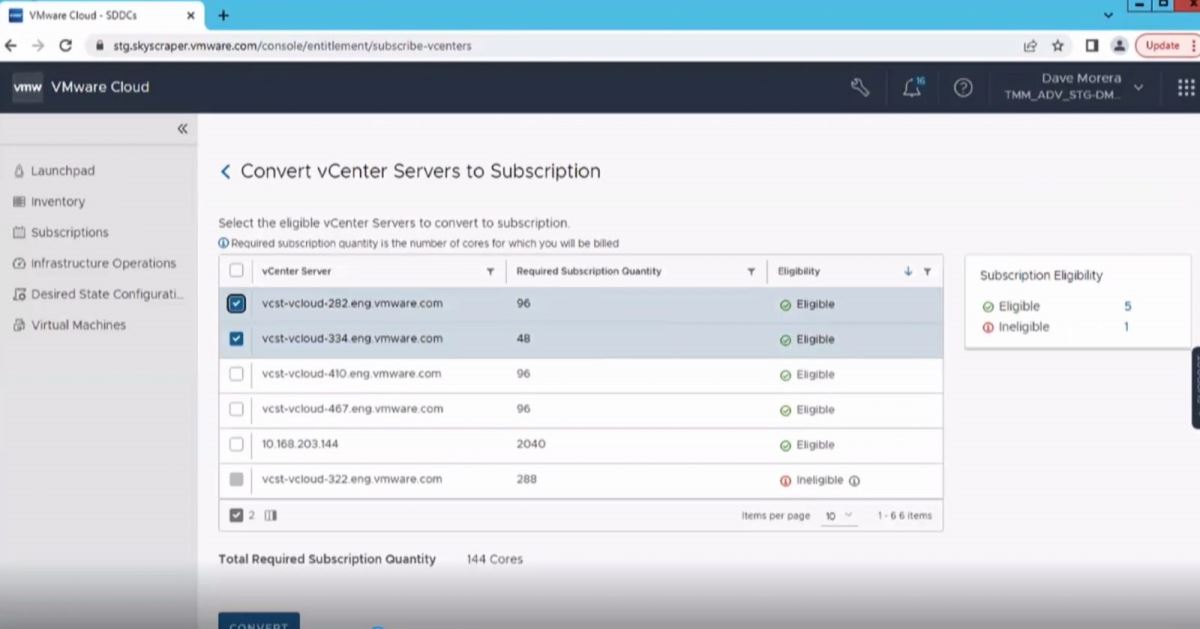1200x629 pixels.
Task: Click the 144 Cores total value
Action: (x=495, y=559)
